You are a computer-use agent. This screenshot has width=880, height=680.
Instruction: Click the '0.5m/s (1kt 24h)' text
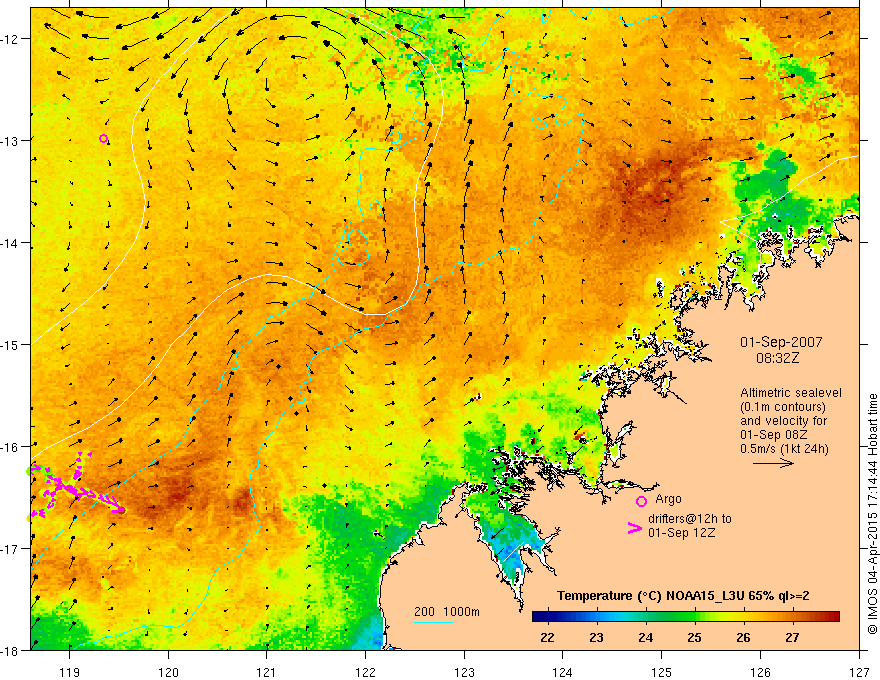[x=784, y=448]
